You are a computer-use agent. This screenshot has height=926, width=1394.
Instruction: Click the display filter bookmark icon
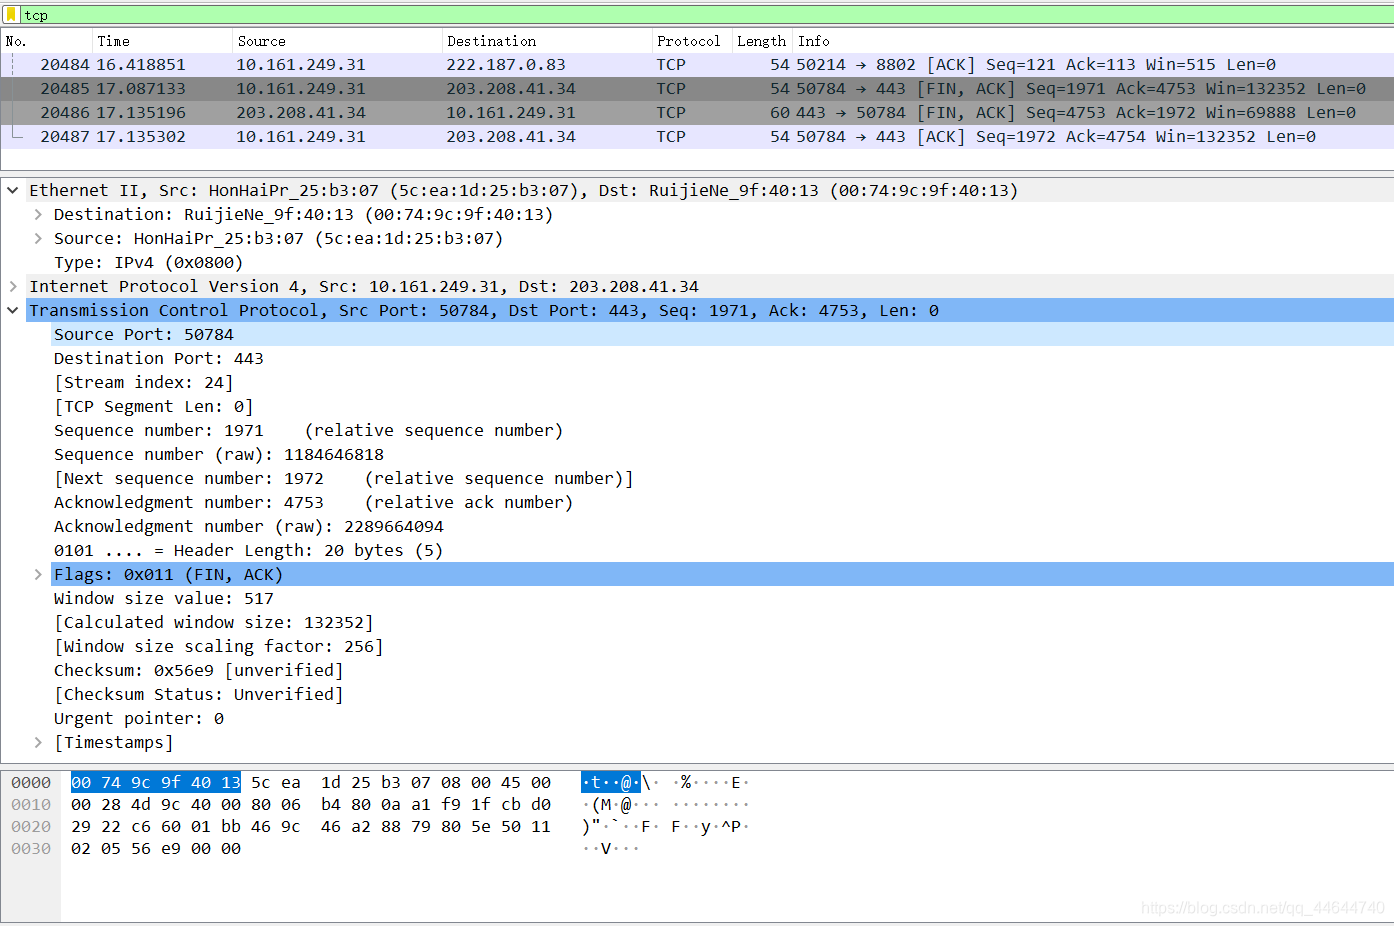pyautogui.click(x=11, y=15)
